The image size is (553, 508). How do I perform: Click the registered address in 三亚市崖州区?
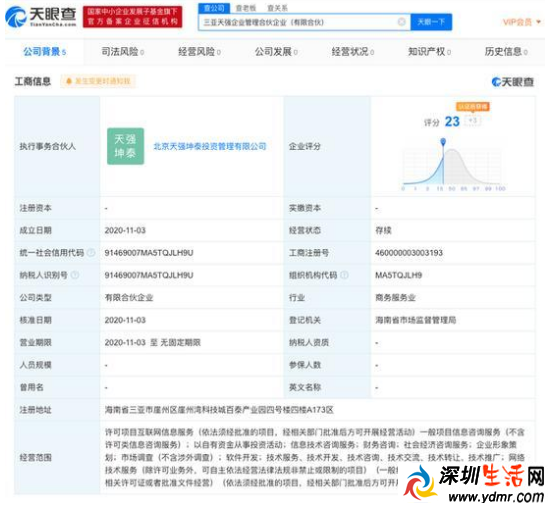[x=219, y=410]
